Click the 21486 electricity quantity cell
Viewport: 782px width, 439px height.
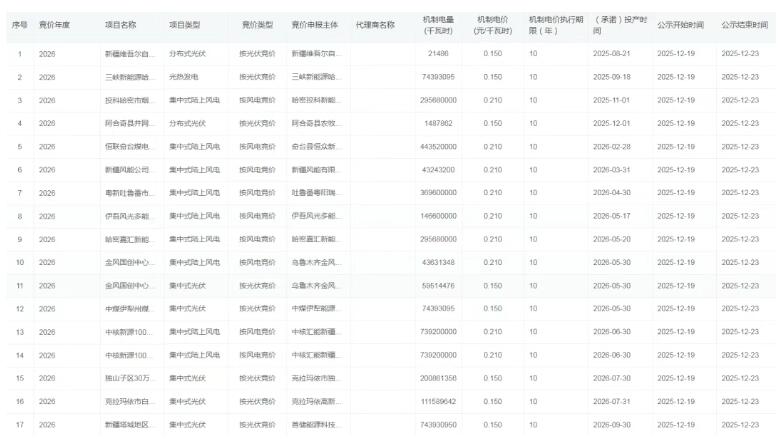coord(438,52)
